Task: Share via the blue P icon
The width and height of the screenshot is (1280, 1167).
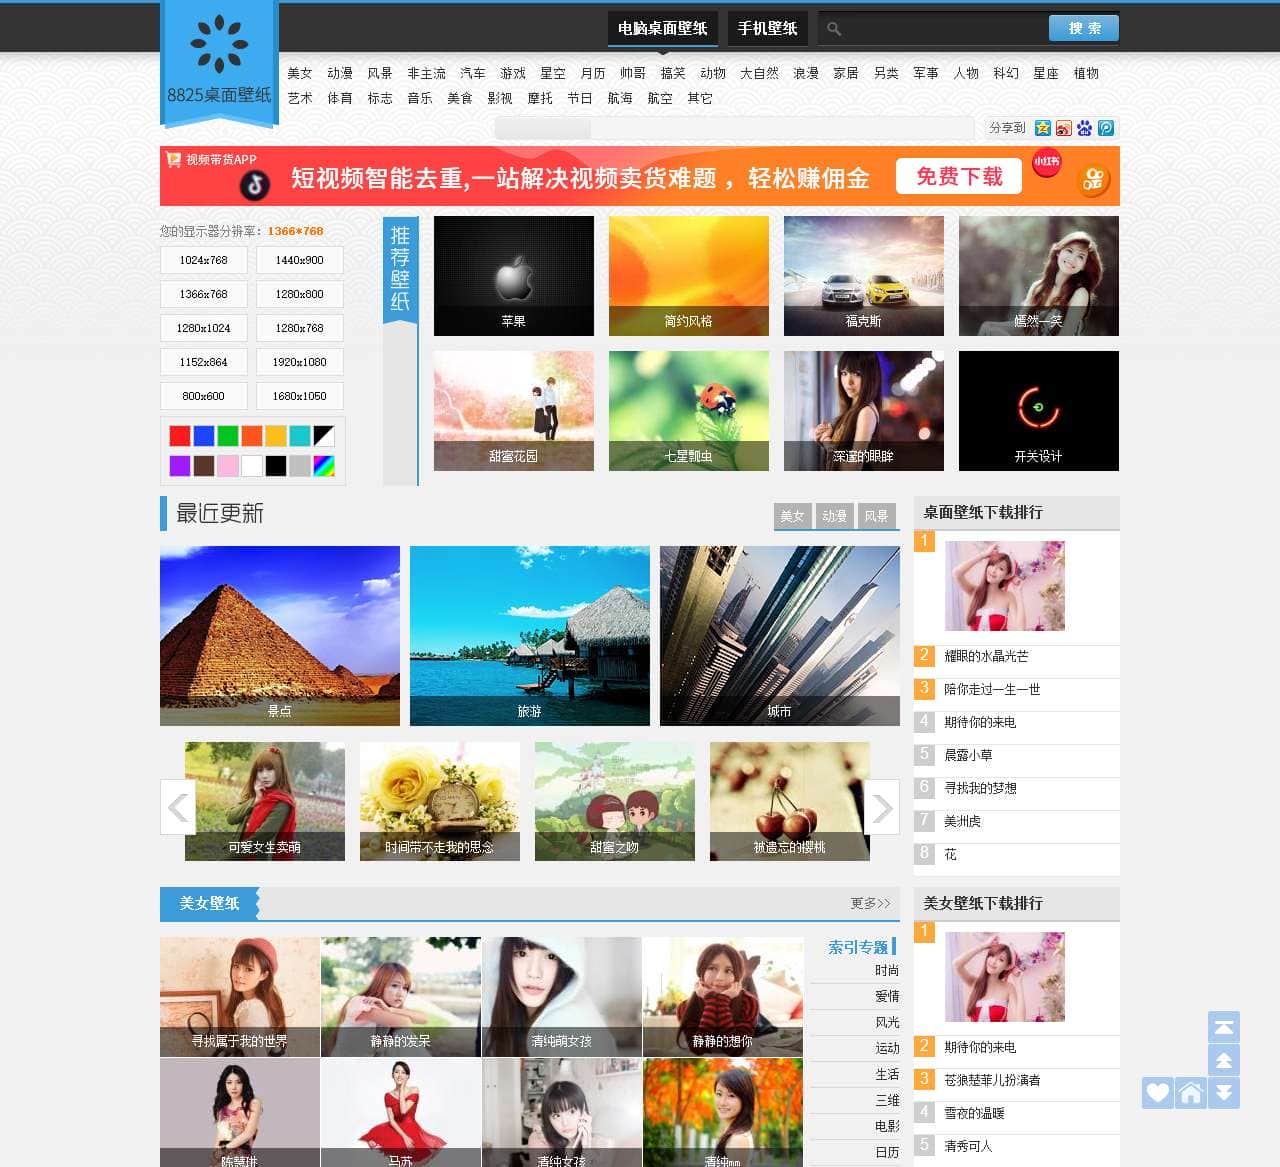Action: pyautogui.click(x=1106, y=128)
